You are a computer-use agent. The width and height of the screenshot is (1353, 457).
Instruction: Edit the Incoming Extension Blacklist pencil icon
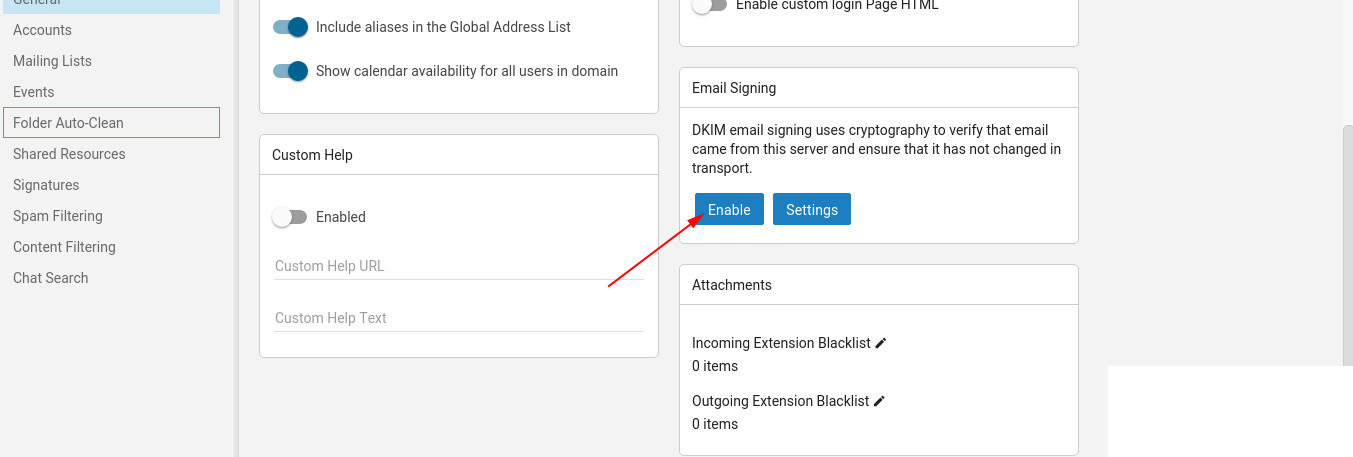pos(881,343)
